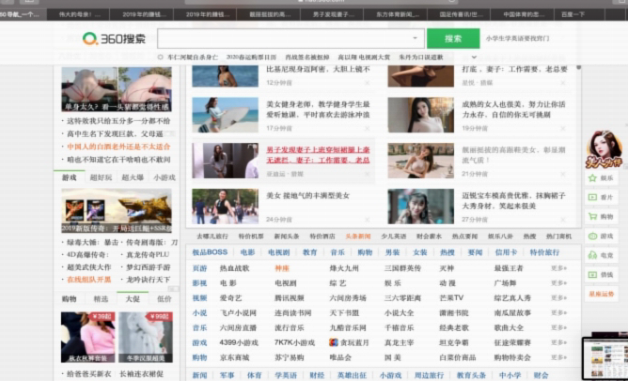Image resolution: width=628 pixels, height=381 pixels.
Task: Expand 更多 in the 小说 row
Action: click(x=559, y=312)
